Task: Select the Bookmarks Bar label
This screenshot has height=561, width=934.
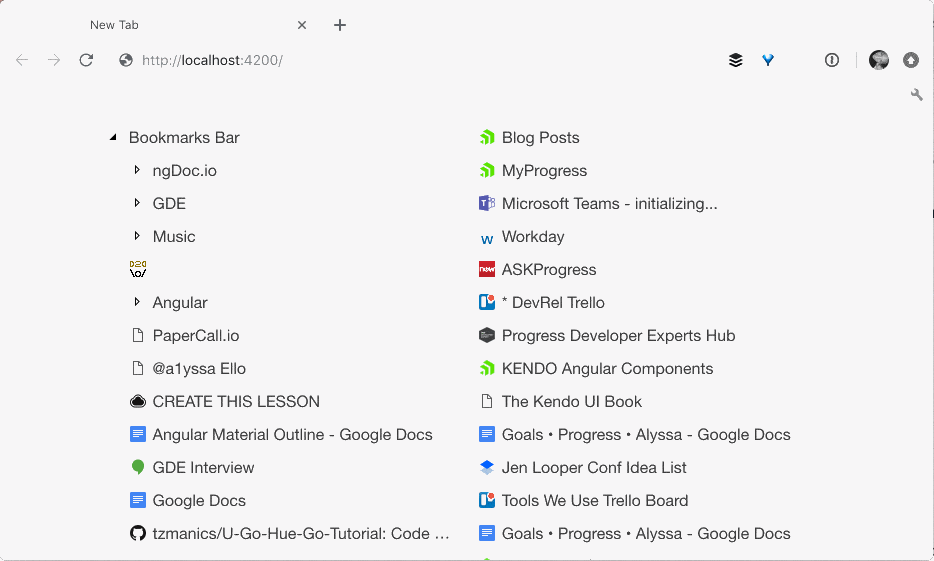Action: coord(184,138)
